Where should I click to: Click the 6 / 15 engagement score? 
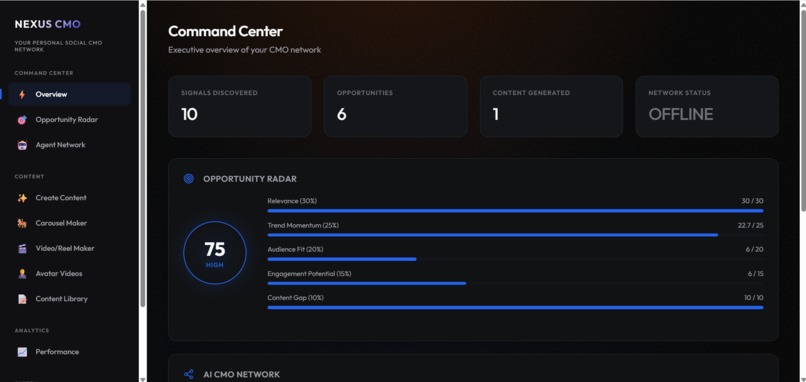(x=756, y=274)
